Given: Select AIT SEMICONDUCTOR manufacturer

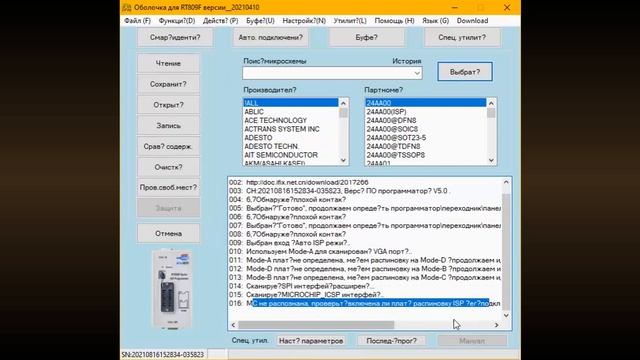Looking at the screenshot, I should click(x=291, y=155).
